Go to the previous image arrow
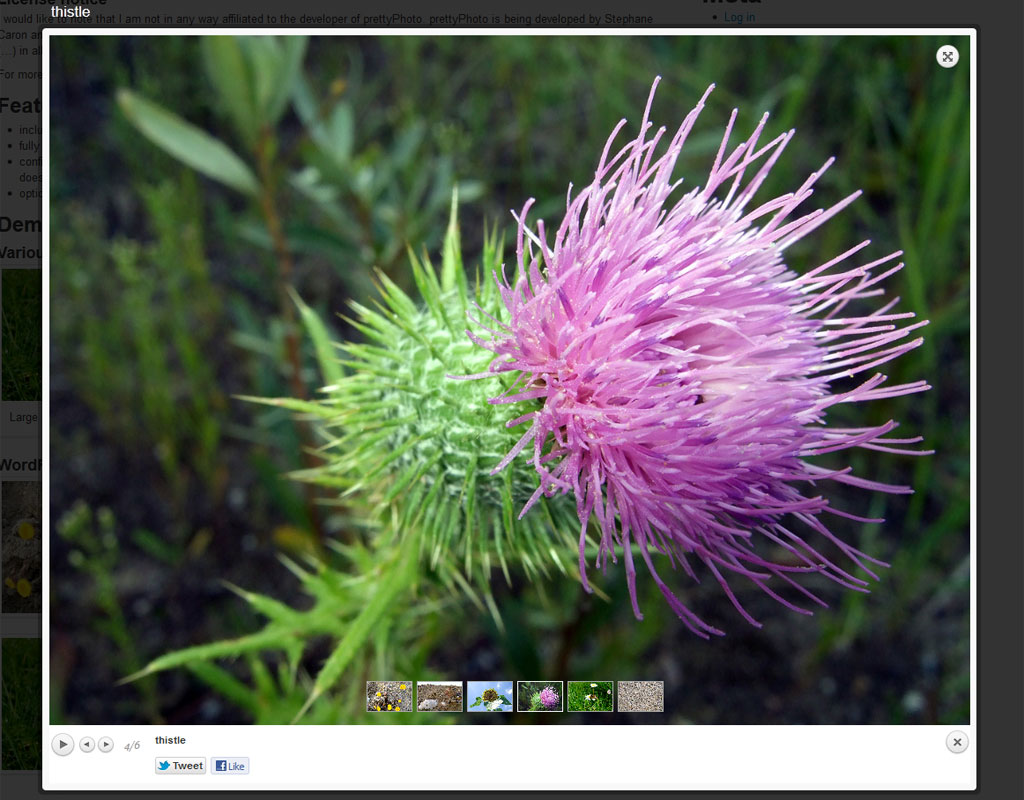Screen dimensions: 1024x800 tap(87, 744)
